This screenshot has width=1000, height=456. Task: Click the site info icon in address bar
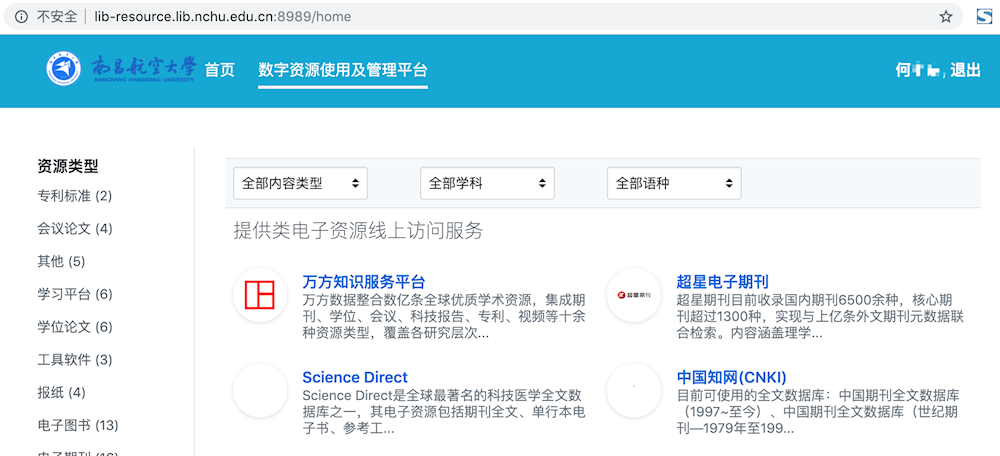[x=21, y=17]
